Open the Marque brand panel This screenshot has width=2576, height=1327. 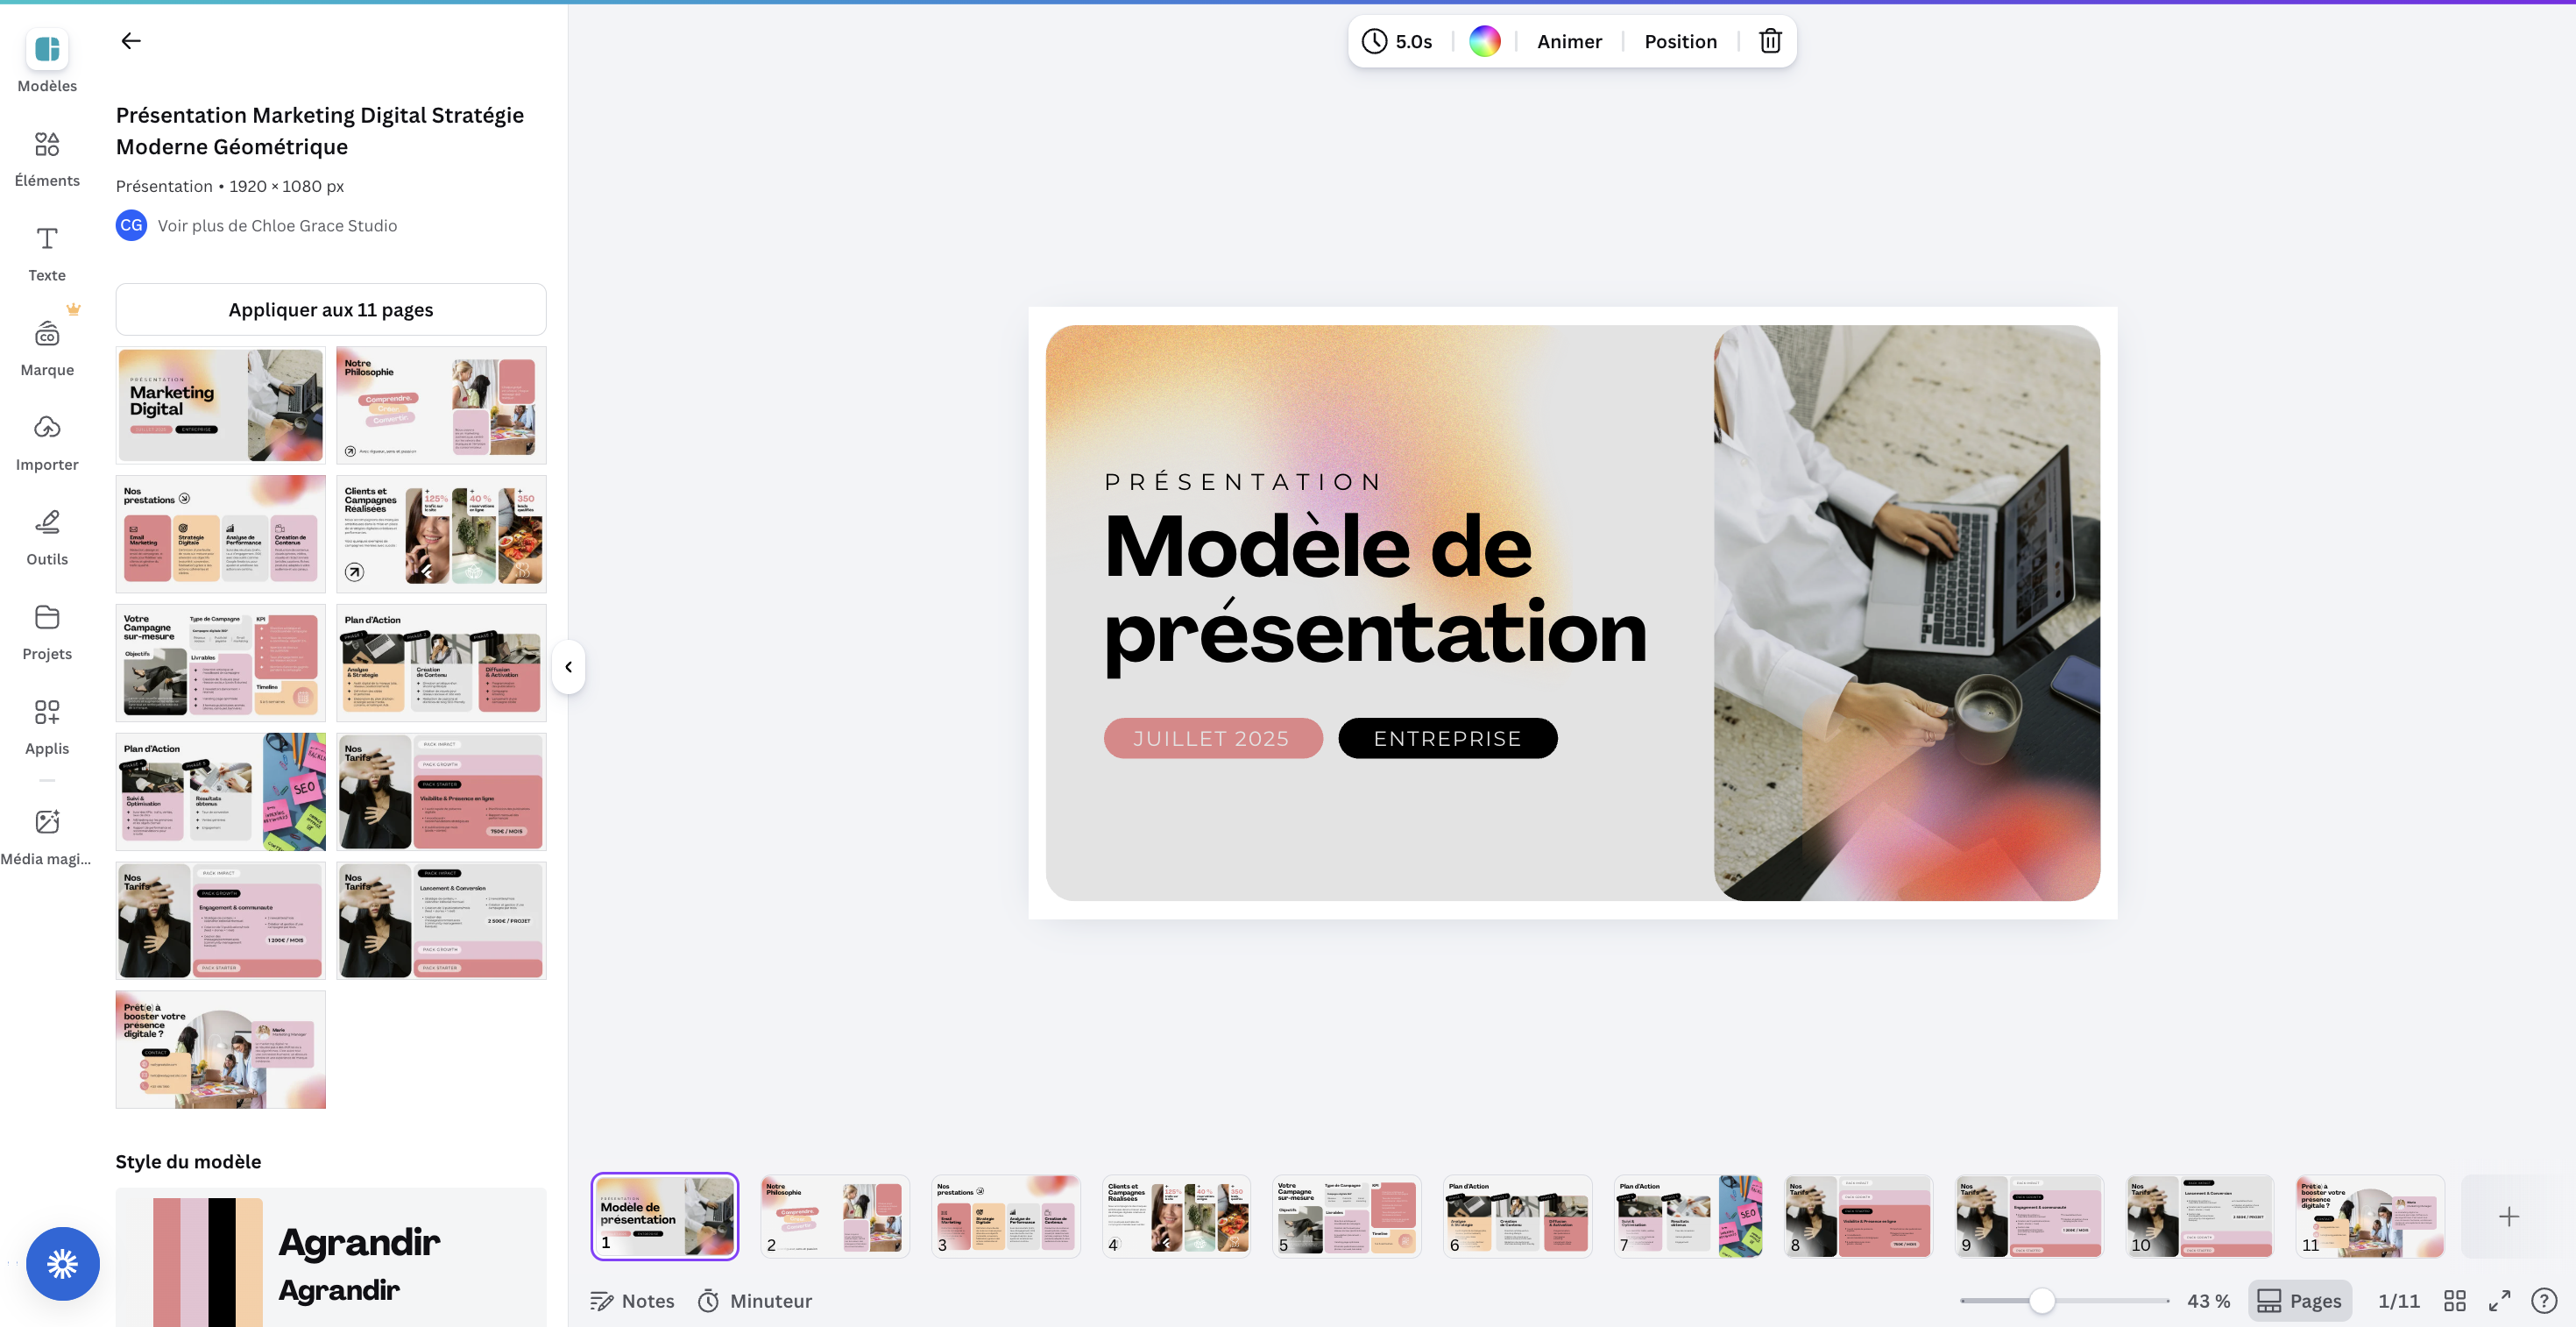(47, 347)
